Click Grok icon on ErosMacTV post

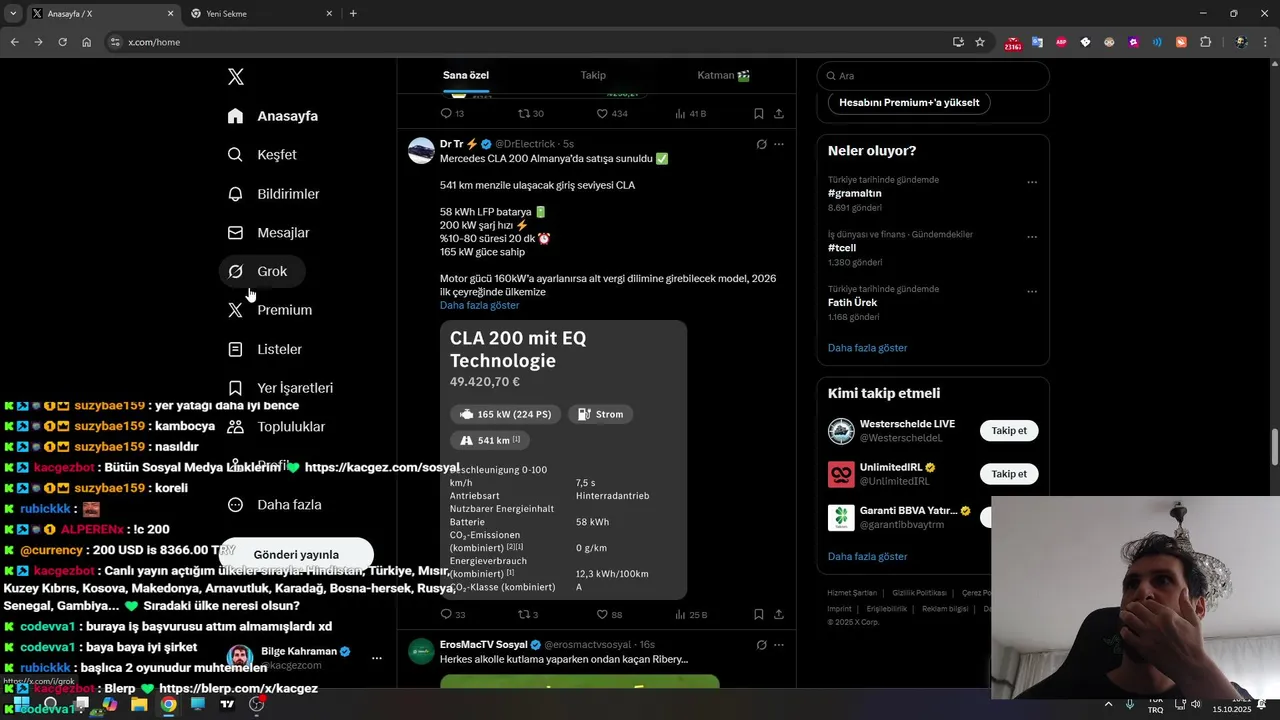(x=761, y=645)
